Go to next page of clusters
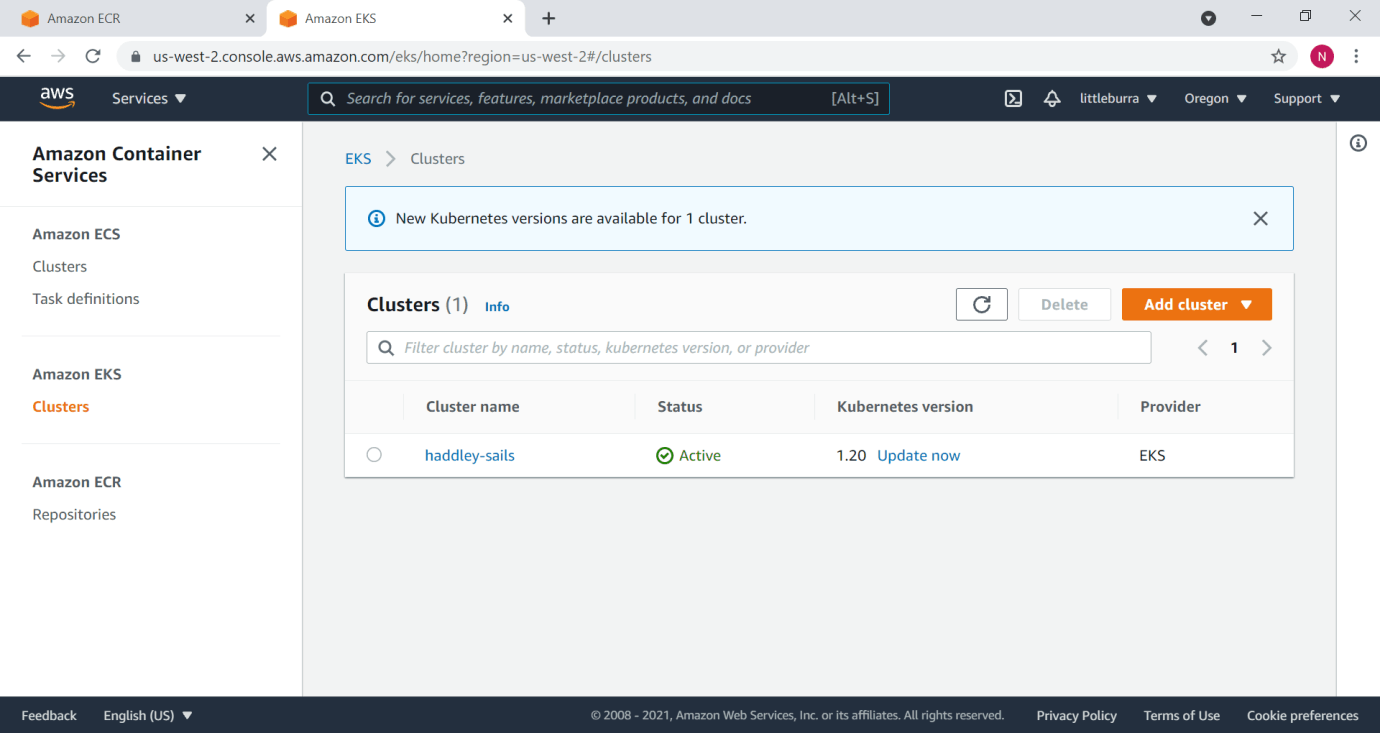The image size is (1380, 733). [x=1266, y=348]
